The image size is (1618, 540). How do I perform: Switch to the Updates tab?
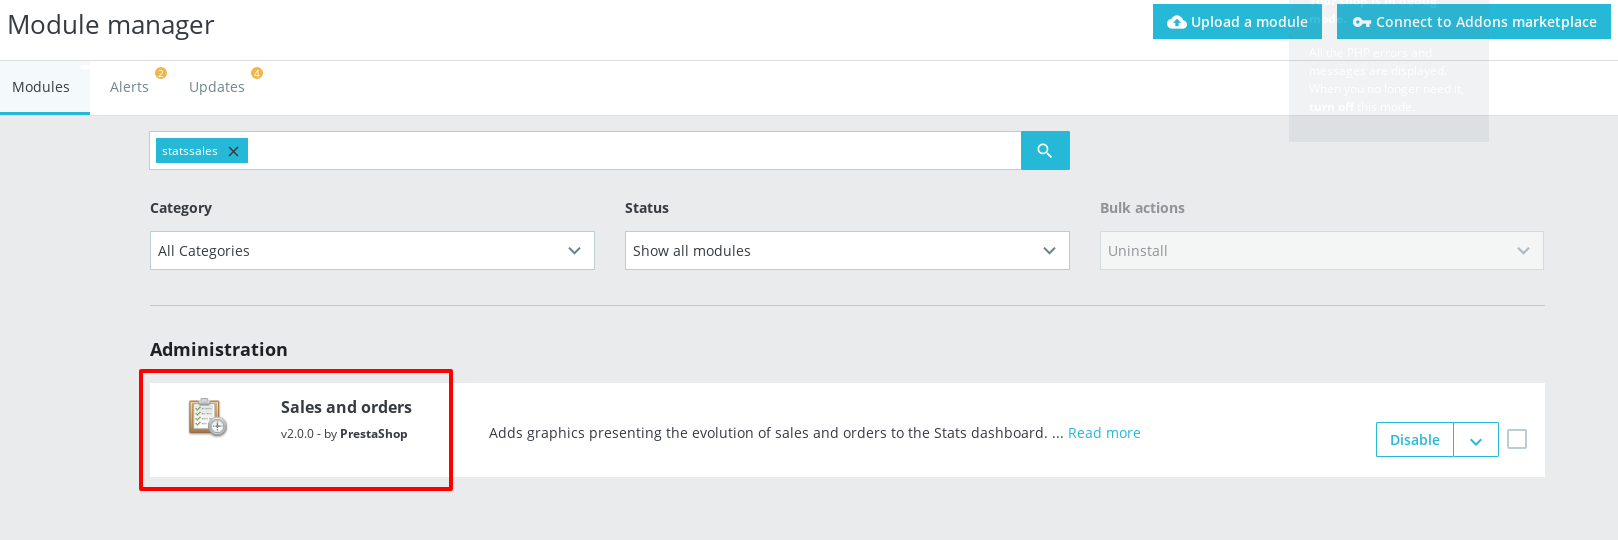[216, 87]
